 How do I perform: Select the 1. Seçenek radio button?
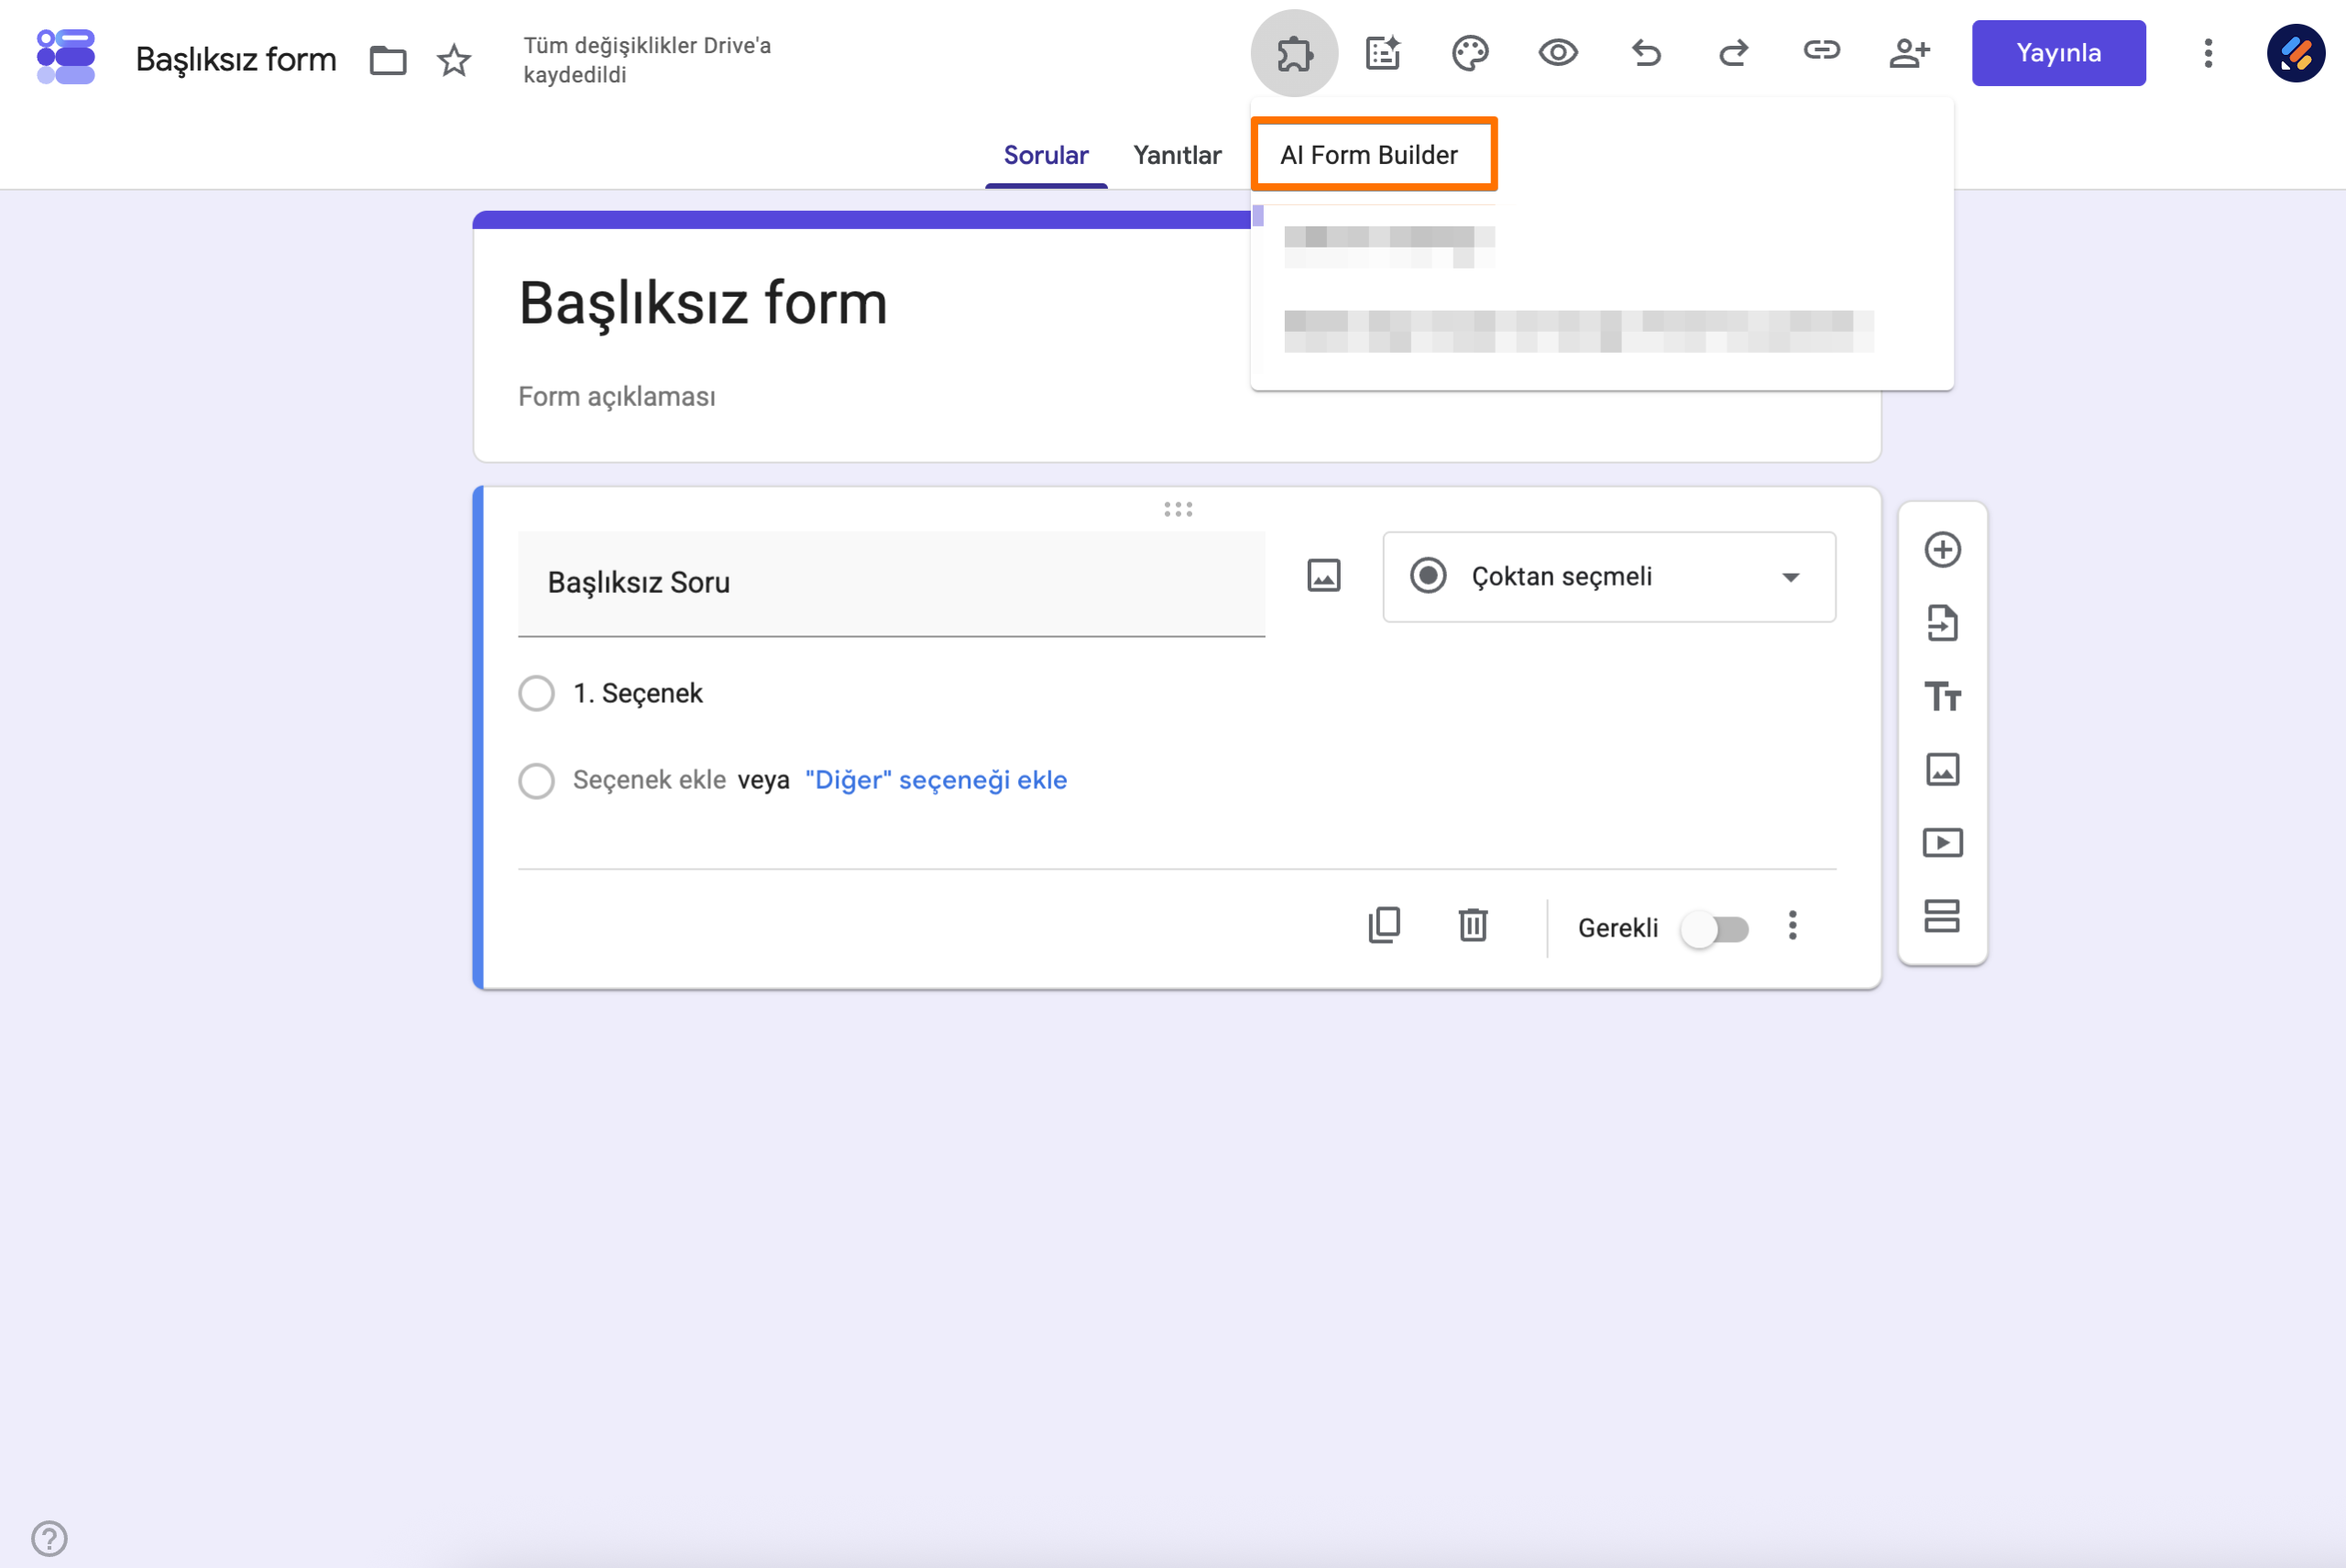coord(536,693)
